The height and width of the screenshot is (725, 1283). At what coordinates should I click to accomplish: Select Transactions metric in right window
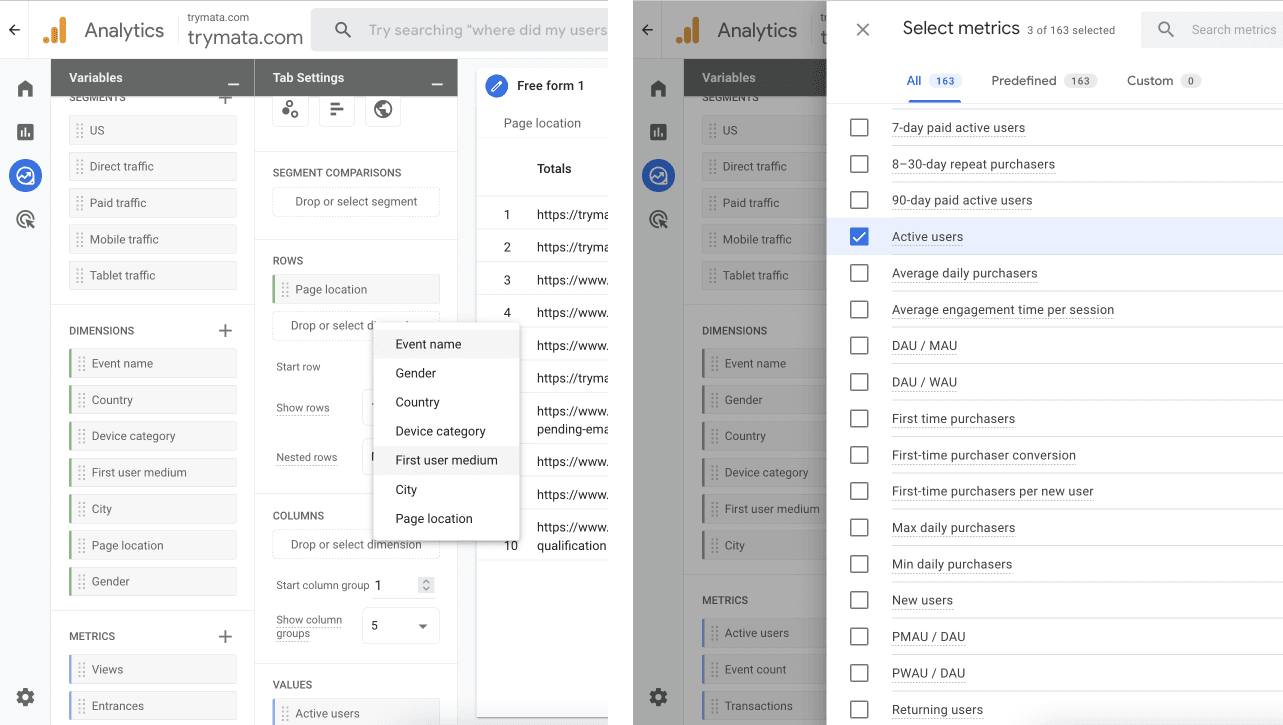(764, 705)
